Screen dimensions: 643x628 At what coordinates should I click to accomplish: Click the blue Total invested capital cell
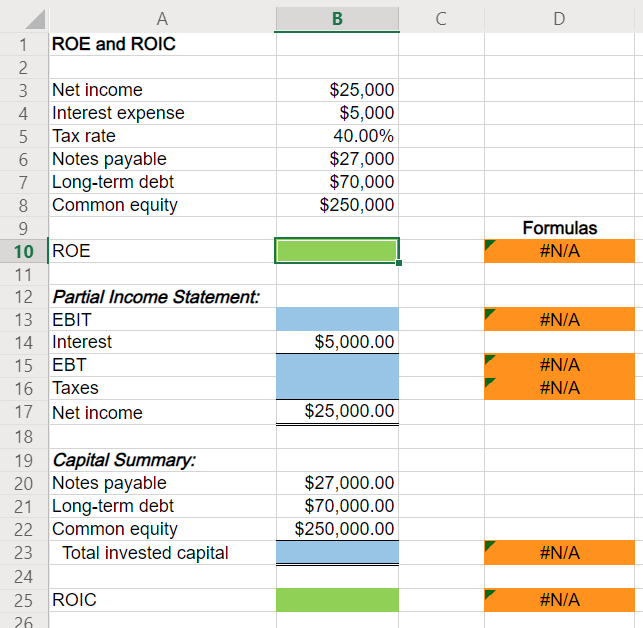click(x=337, y=553)
